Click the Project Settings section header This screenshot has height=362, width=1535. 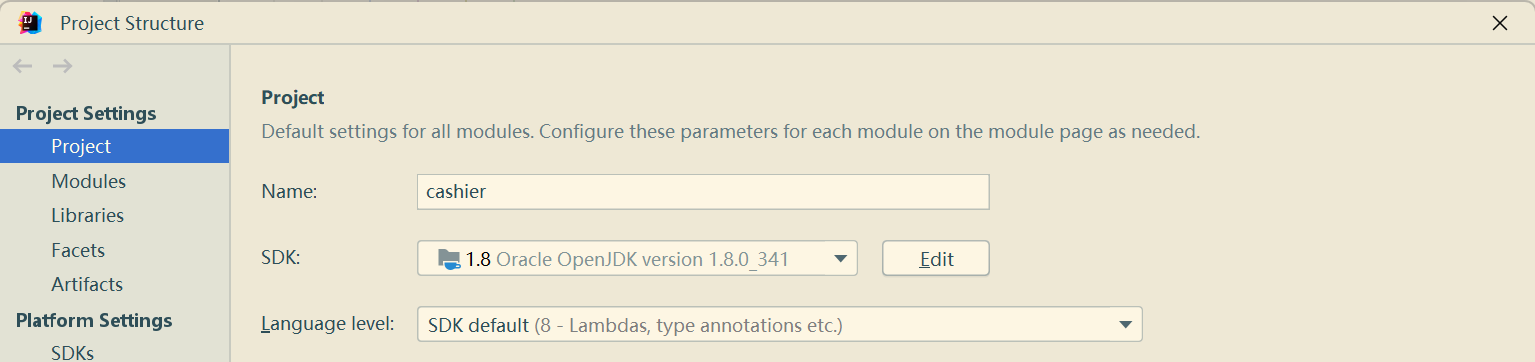point(86,113)
